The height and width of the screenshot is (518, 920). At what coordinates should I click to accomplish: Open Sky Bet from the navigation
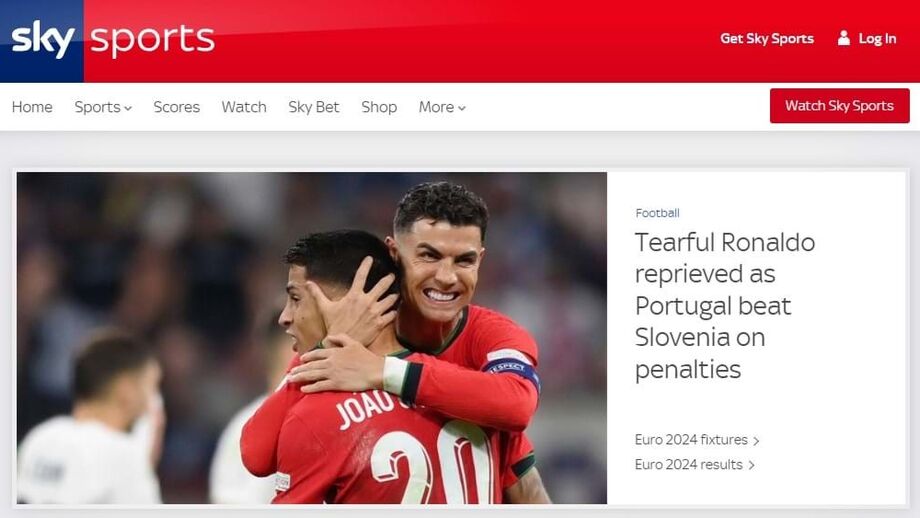click(314, 107)
